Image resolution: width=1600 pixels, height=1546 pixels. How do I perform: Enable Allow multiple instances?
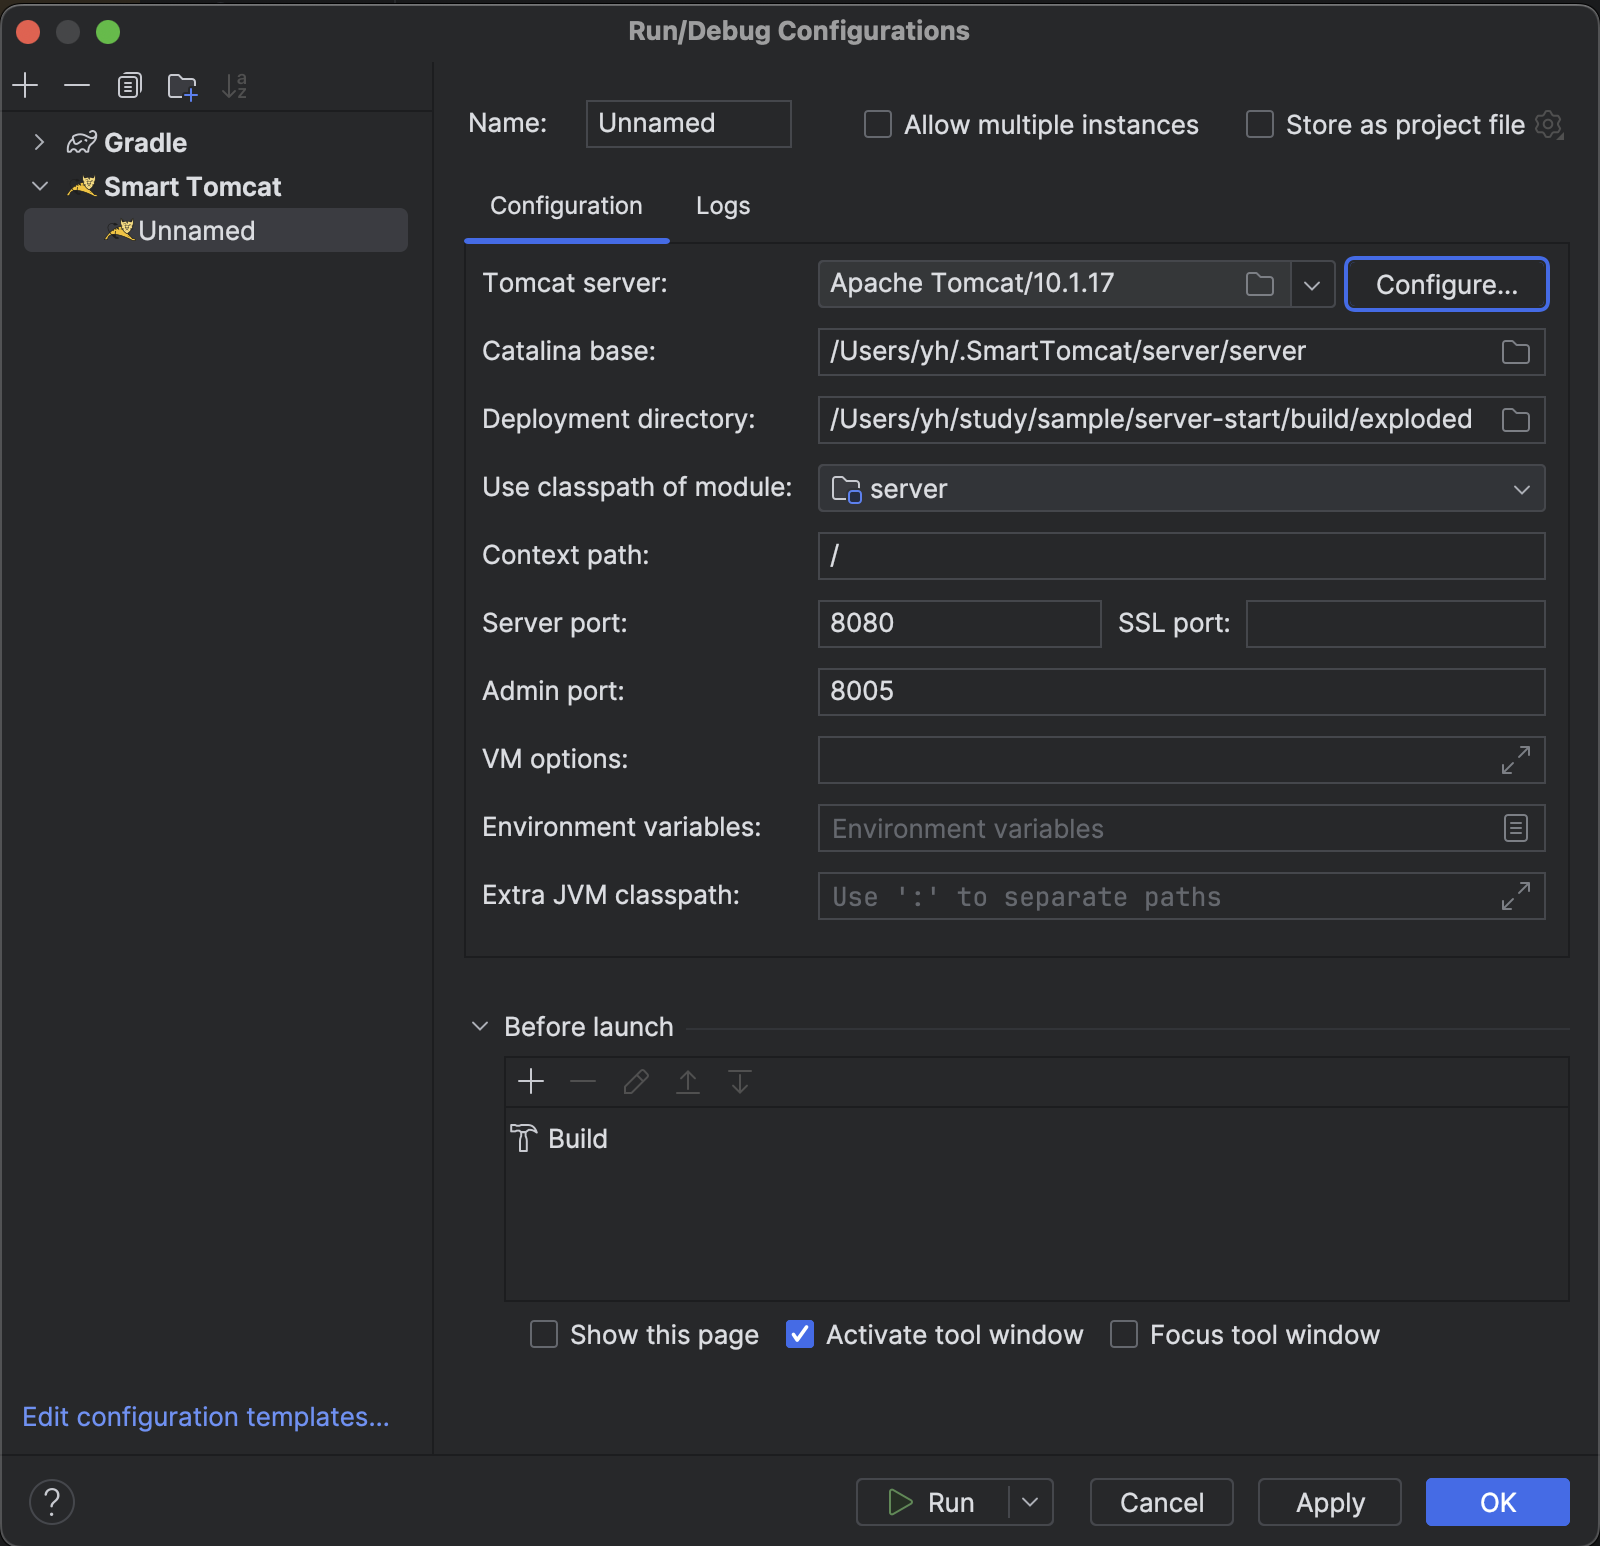[878, 124]
